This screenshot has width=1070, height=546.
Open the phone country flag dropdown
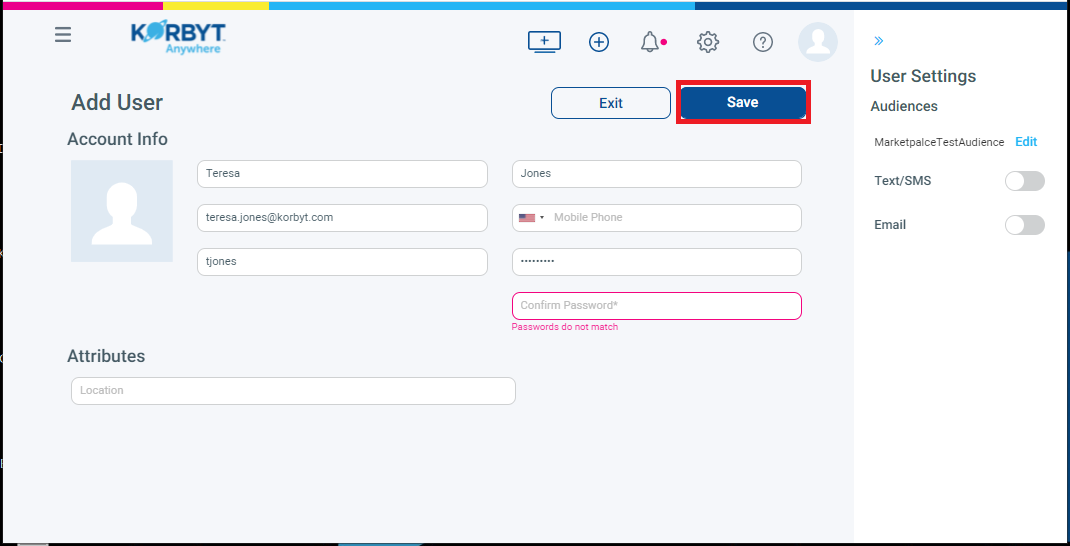[x=531, y=218]
